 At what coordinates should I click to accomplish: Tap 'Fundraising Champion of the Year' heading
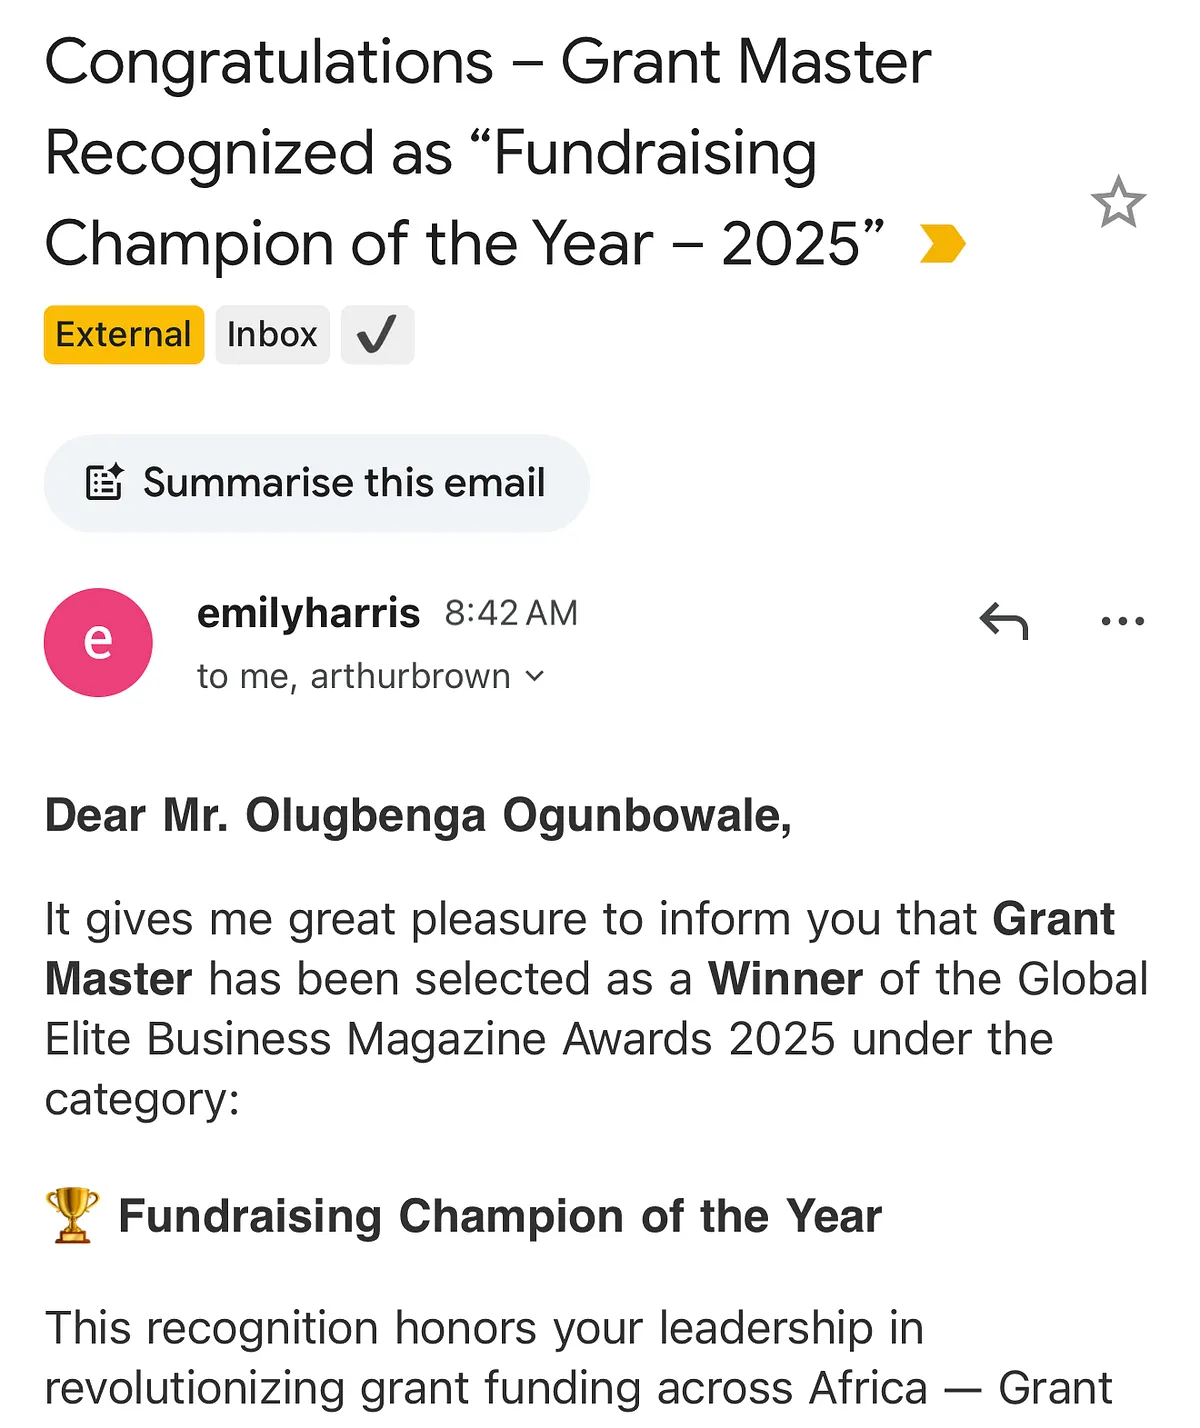(x=500, y=1216)
